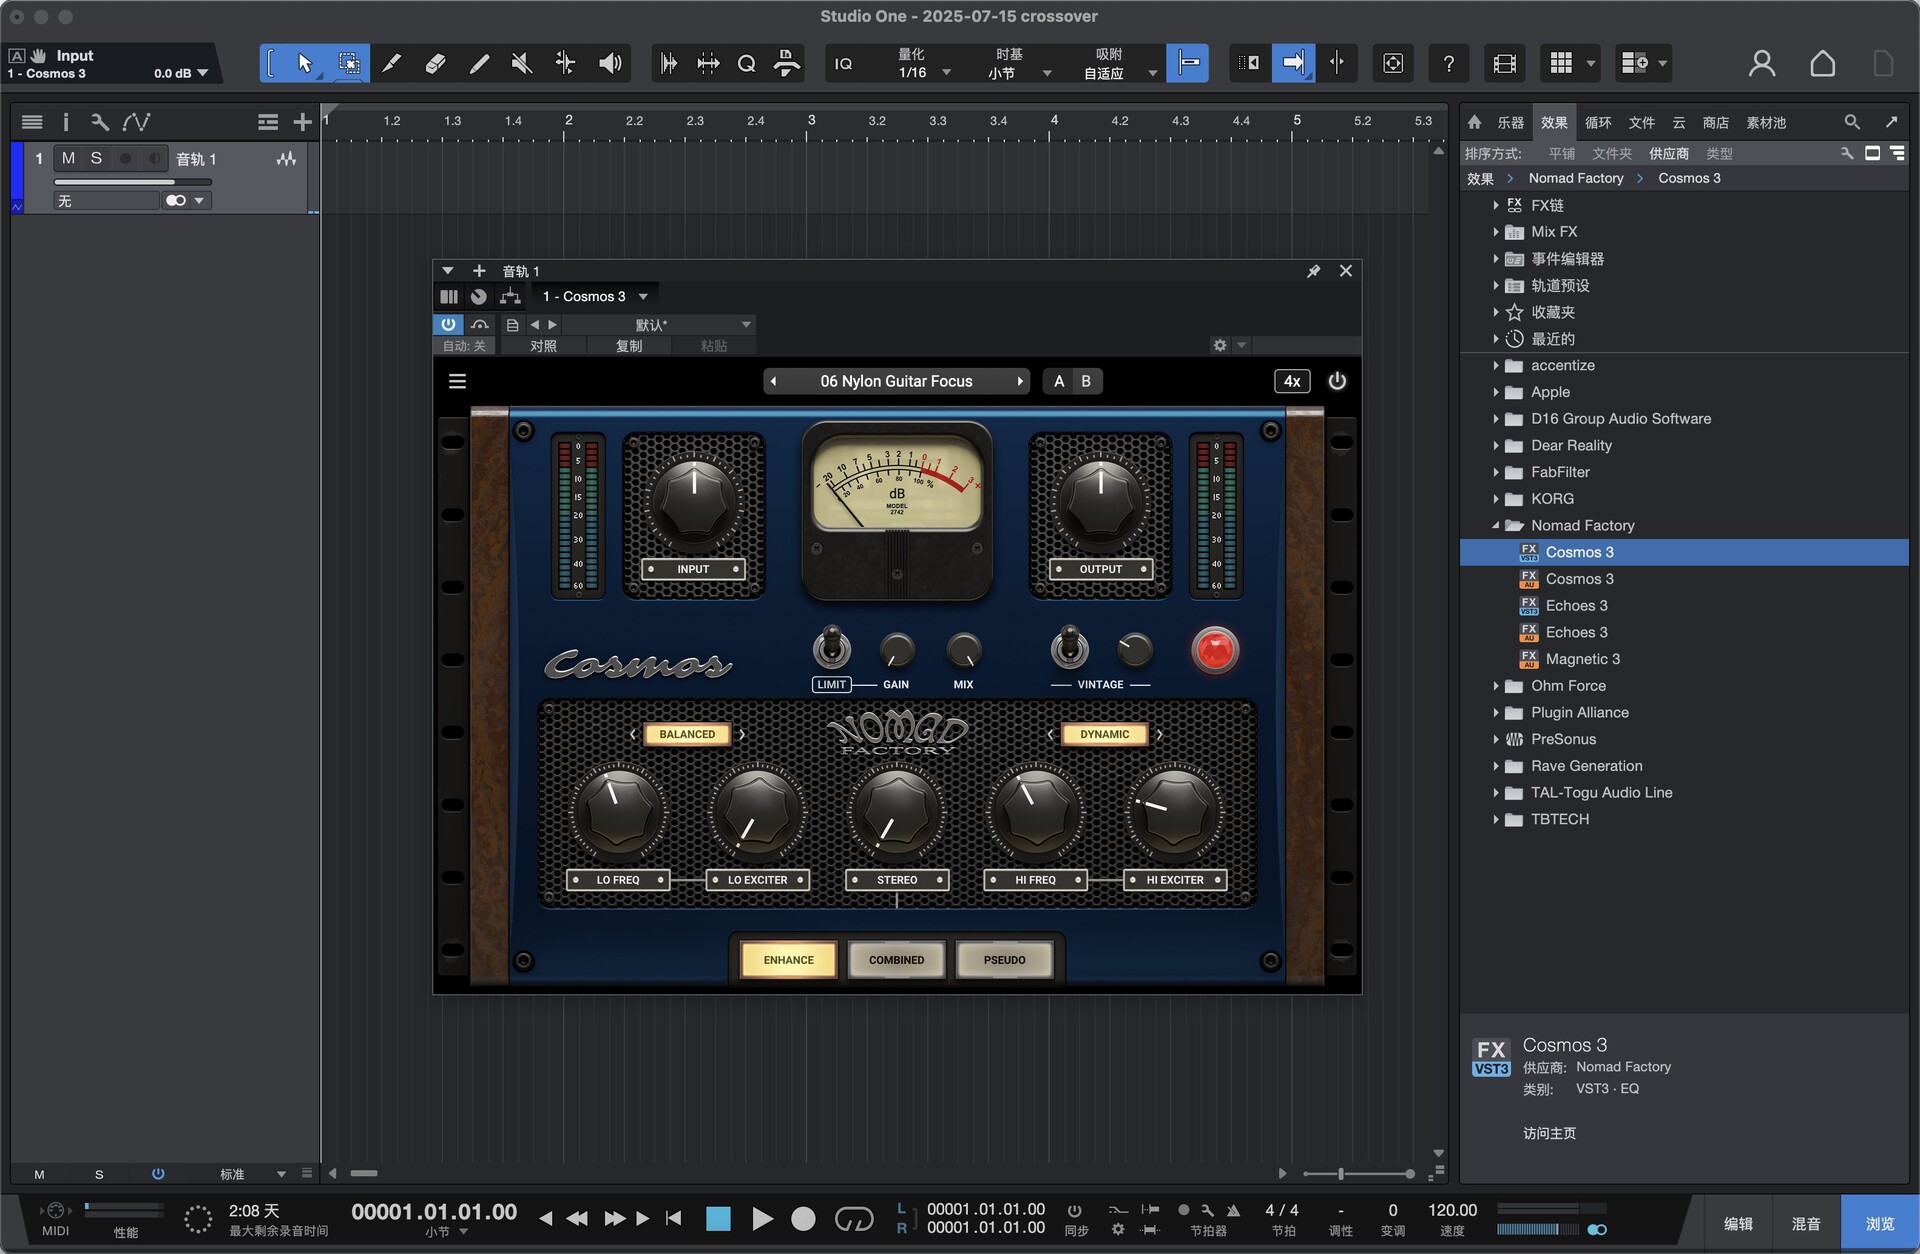Expand the PreSonus folder
Screen dimensions: 1920x1254
(1496, 739)
